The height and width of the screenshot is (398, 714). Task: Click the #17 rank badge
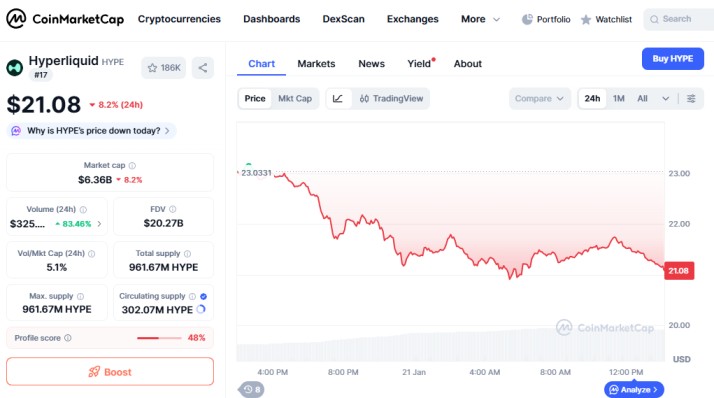pos(41,75)
